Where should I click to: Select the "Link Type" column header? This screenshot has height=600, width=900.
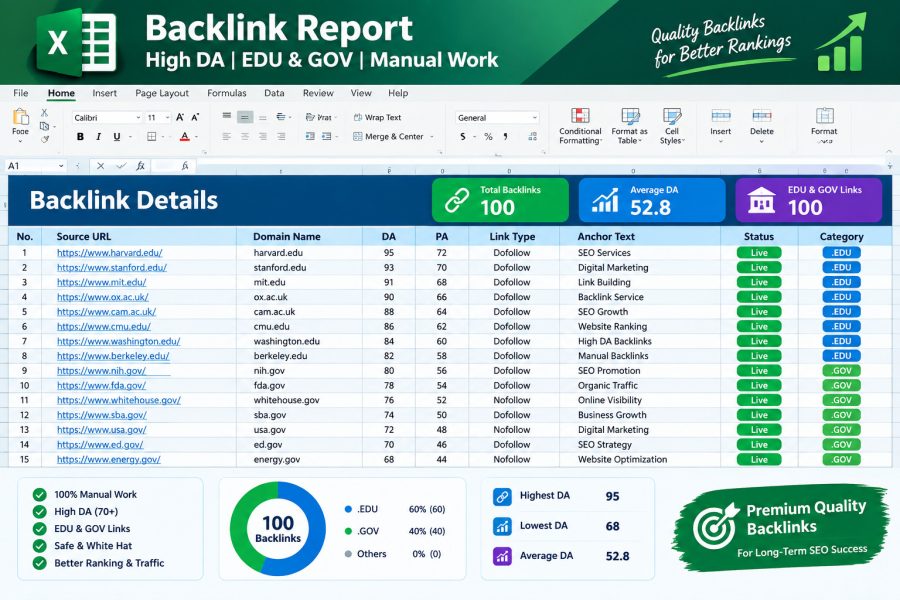512,237
